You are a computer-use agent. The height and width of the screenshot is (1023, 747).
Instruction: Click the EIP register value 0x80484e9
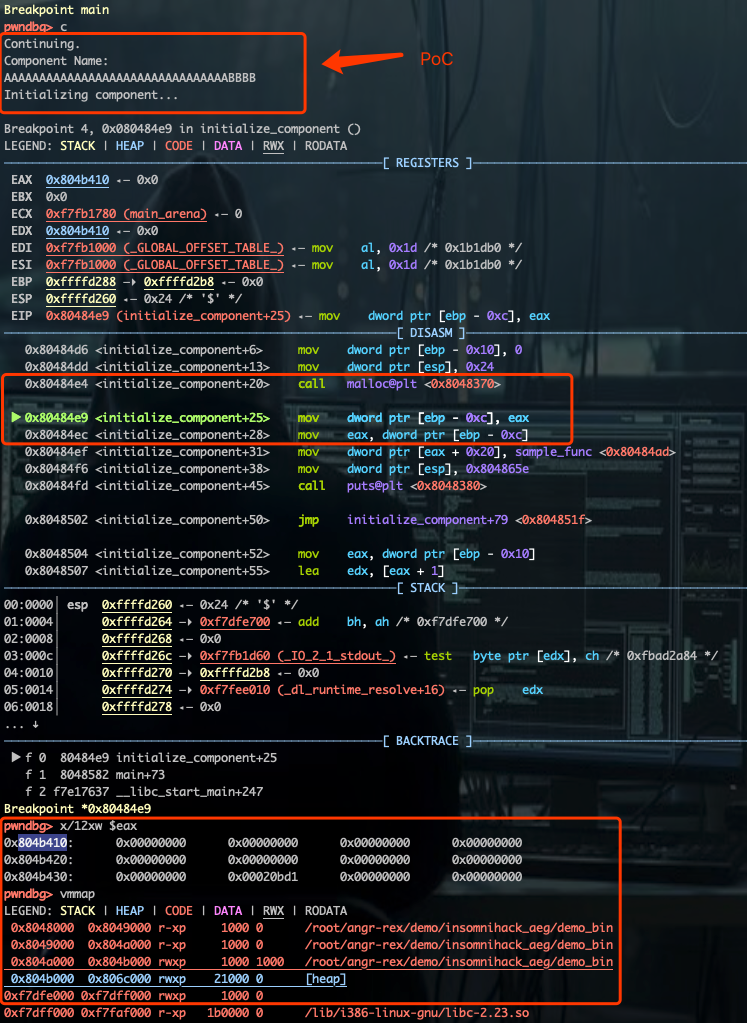pyautogui.click(x=77, y=316)
